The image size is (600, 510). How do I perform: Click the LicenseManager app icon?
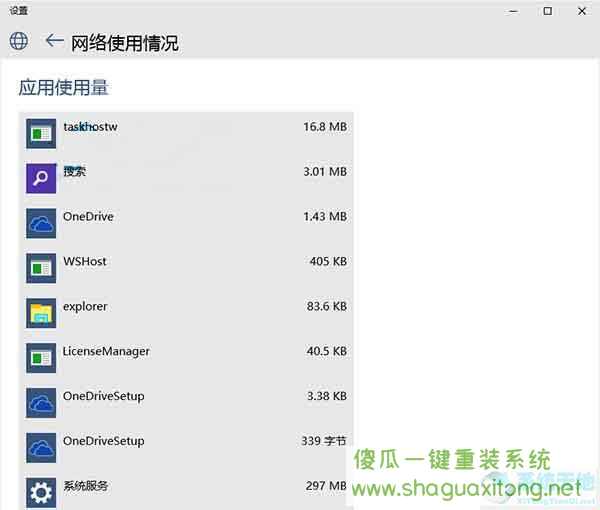point(41,358)
